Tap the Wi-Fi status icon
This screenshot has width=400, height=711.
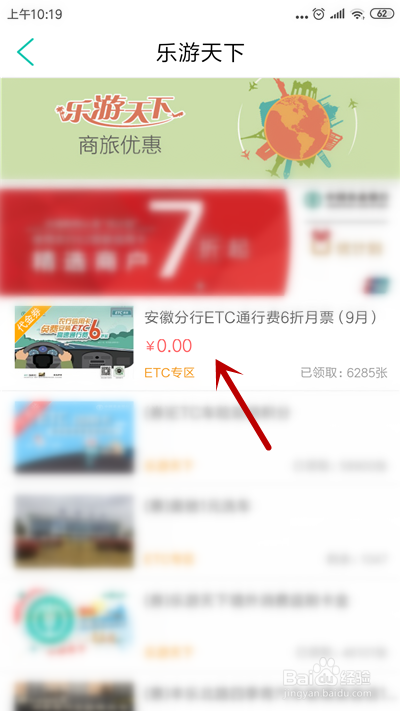tap(357, 14)
